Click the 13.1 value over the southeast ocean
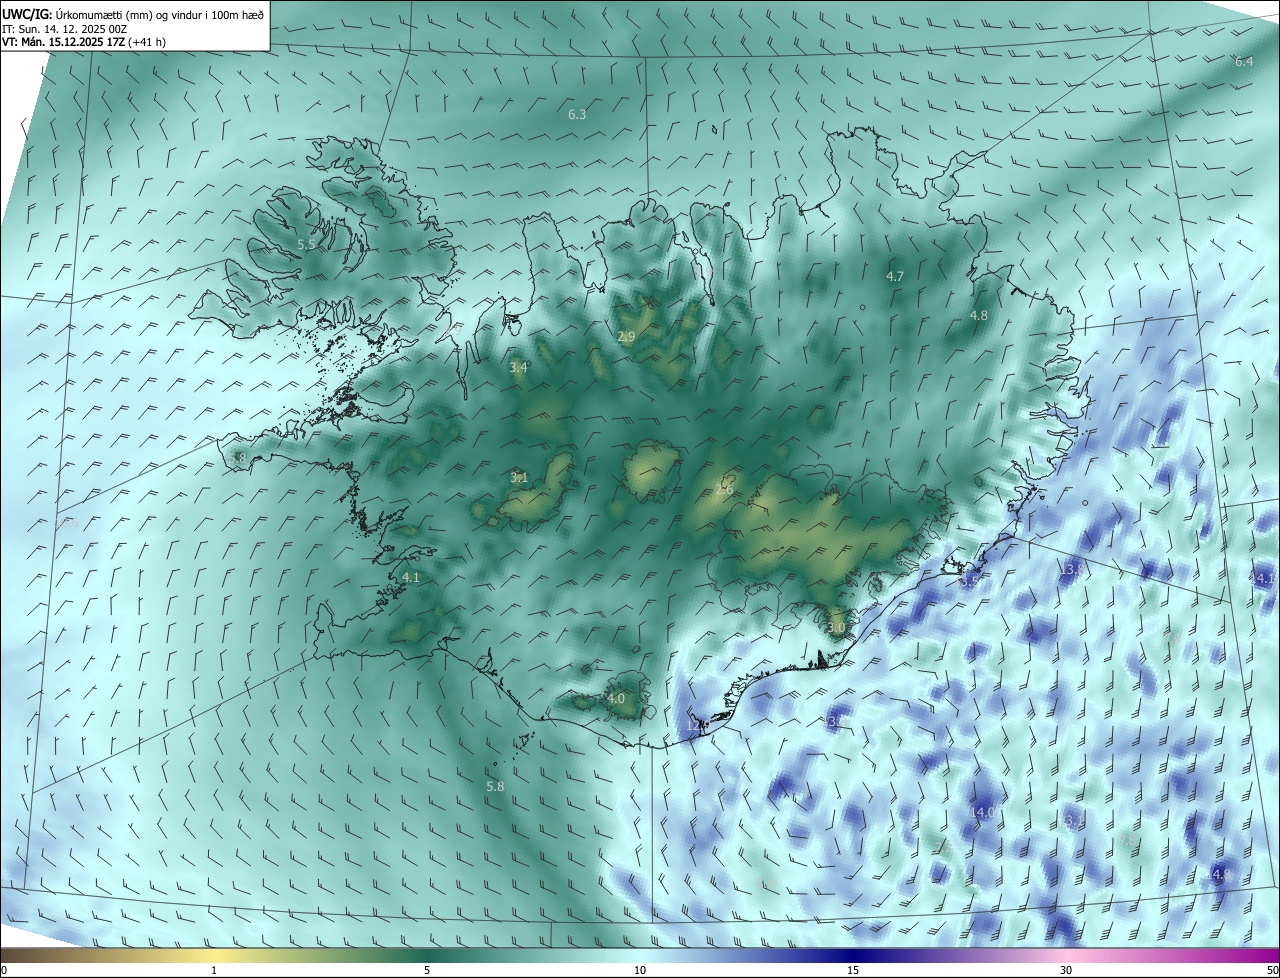The image size is (1280, 978). click(1074, 821)
